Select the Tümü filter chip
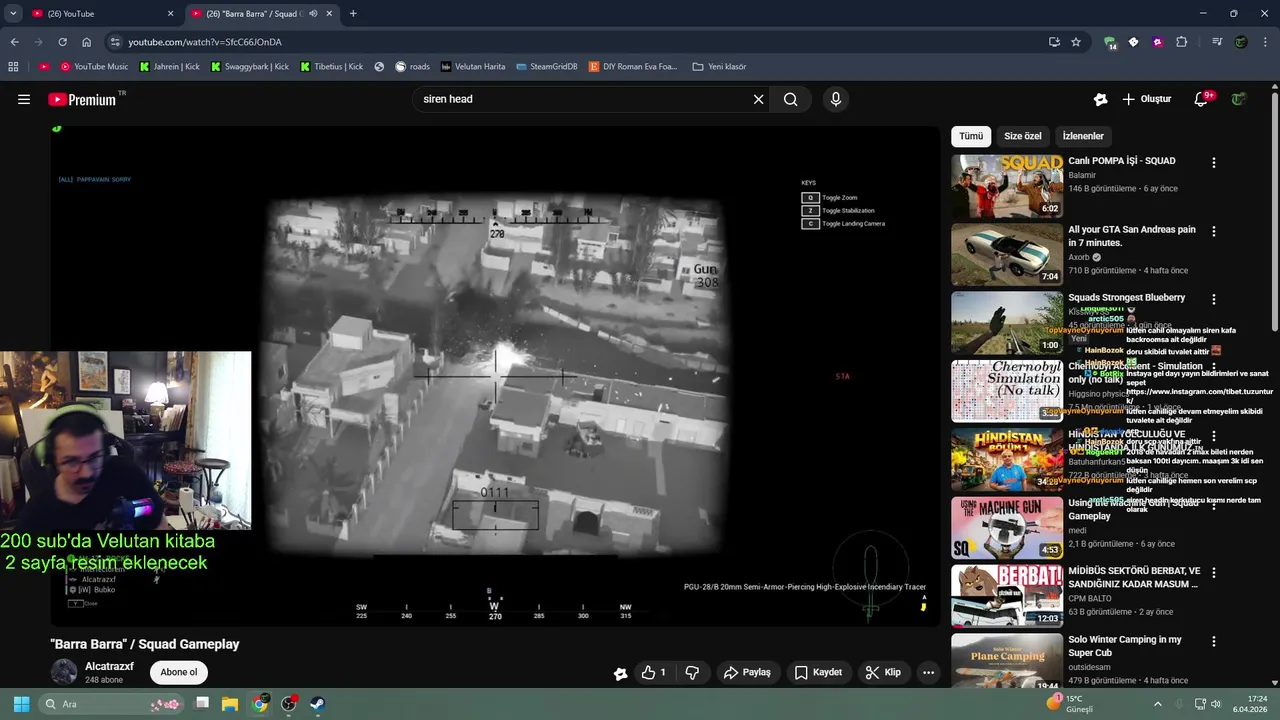 [x=971, y=136]
